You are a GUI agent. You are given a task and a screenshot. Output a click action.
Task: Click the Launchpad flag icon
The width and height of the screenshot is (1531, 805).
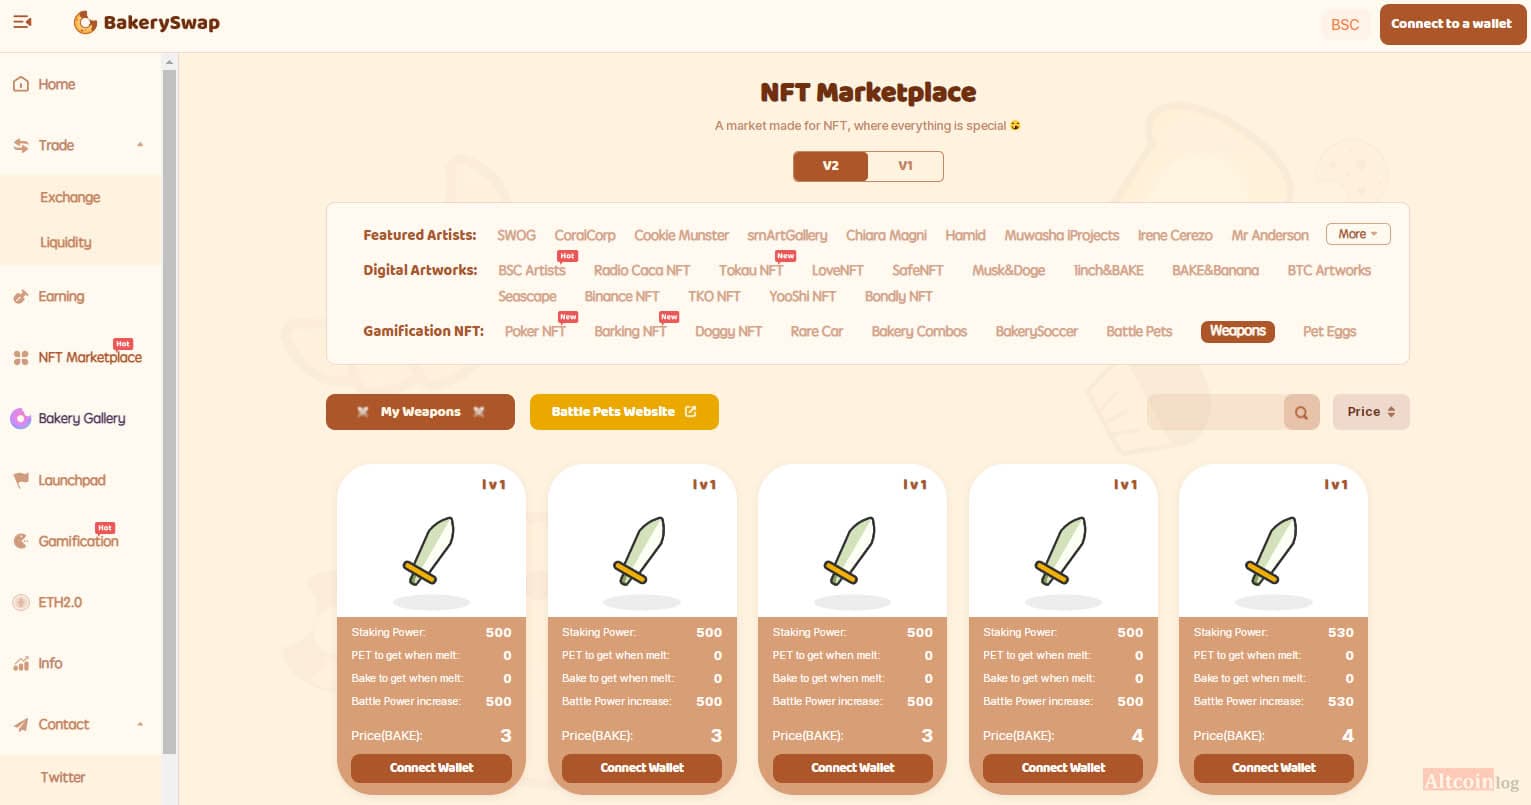coord(20,480)
